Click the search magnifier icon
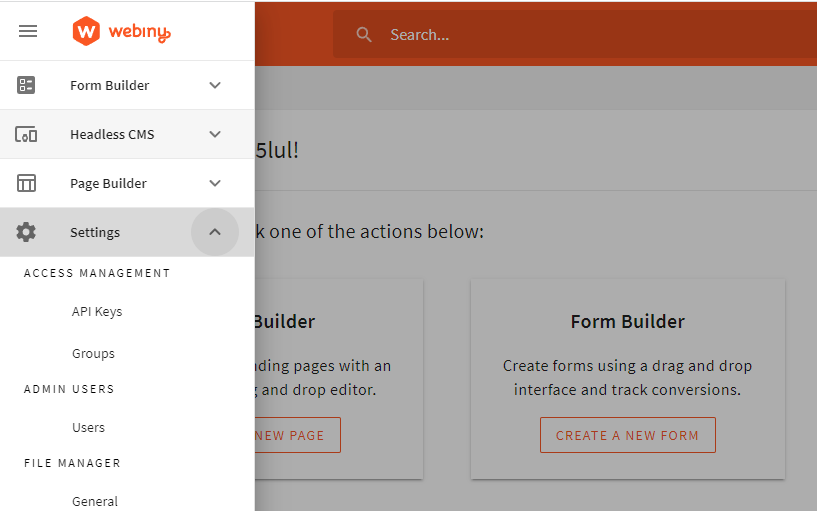This screenshot has height=511, width=817. (365, 35)
